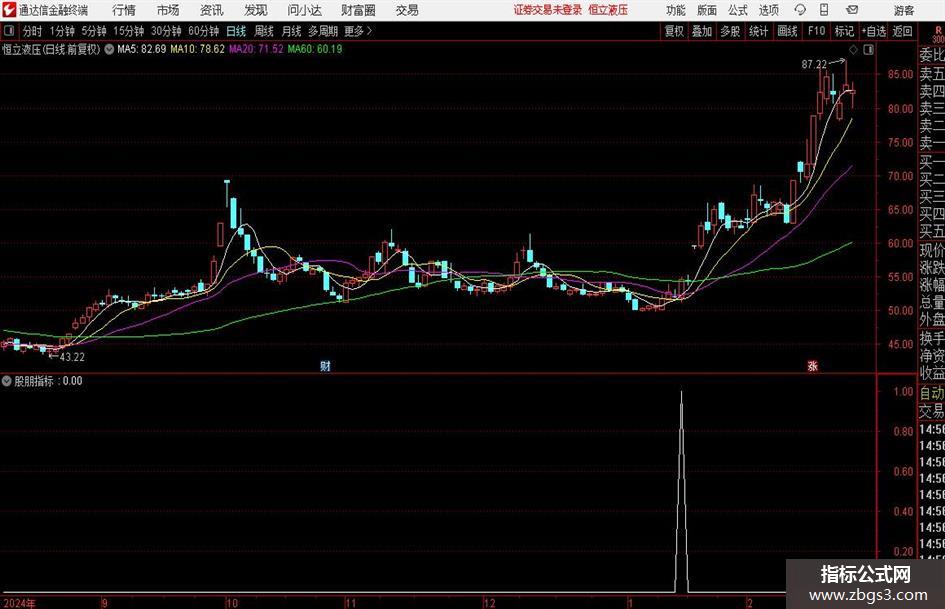This screenshot has width=945, height=609.
Task: Click the 股朋指标 : 0.00 indicator label
Action: click(x=48, y=381)
